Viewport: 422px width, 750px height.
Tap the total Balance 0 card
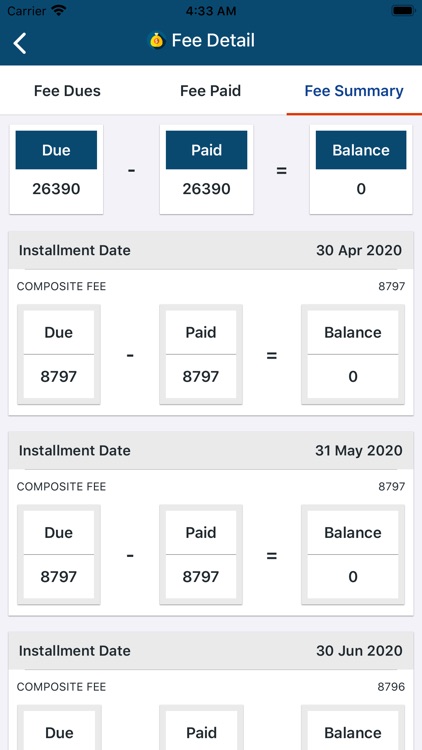361,169
